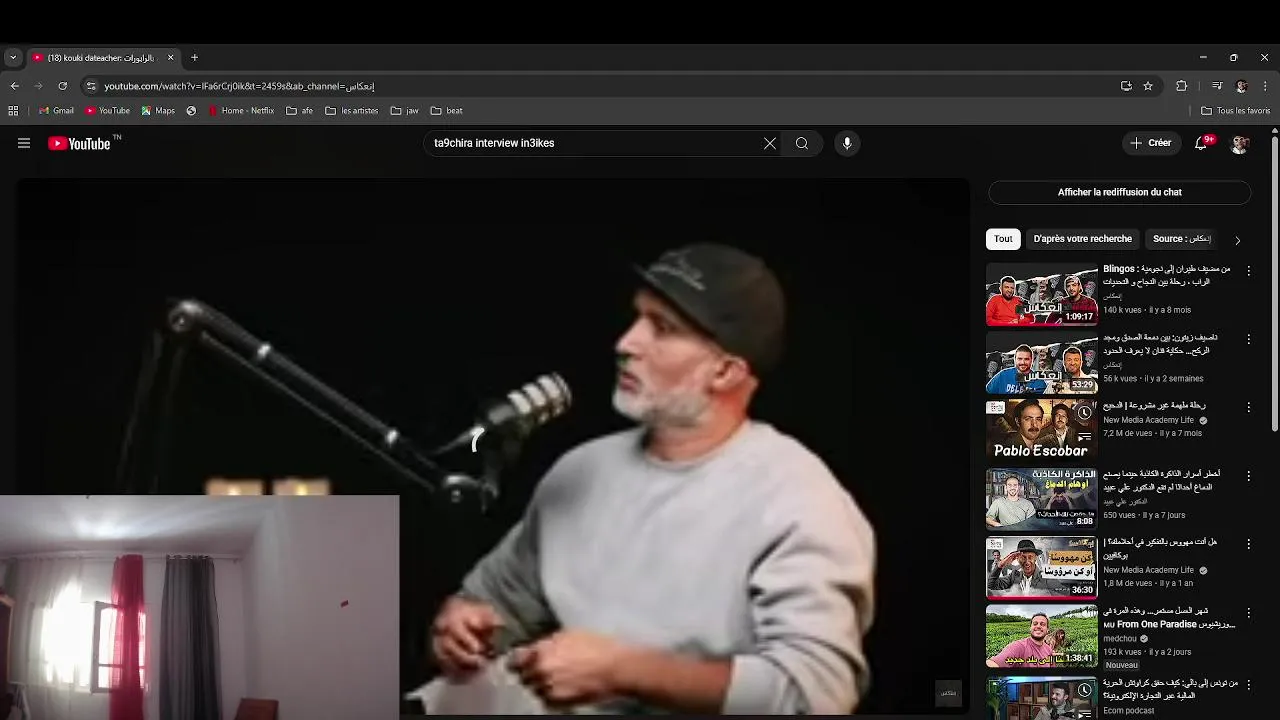
Task: Open the media control toolbar icon
Action: tap(1217, 86)
